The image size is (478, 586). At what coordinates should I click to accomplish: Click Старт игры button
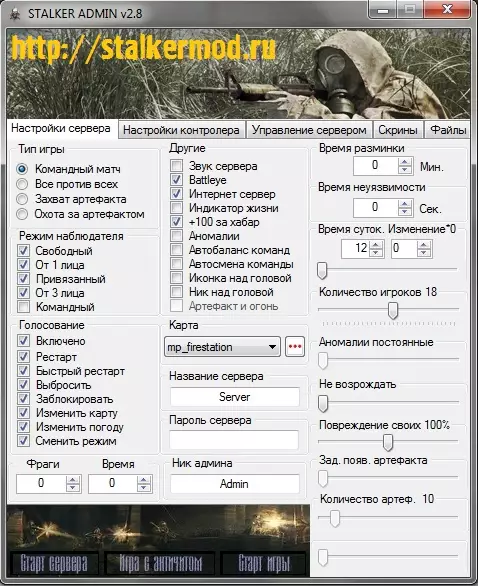(264, 564)
